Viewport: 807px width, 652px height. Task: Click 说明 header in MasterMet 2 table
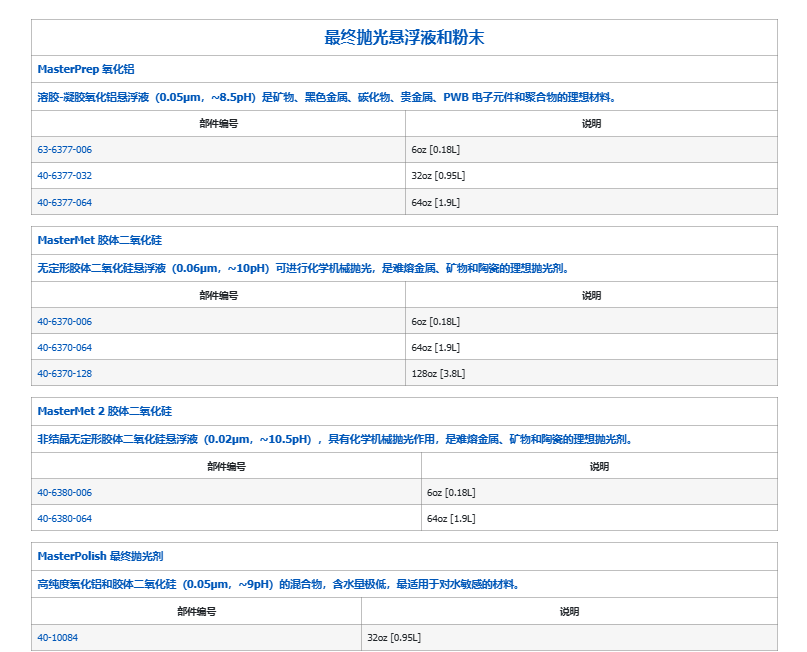[x=599, y=466]
